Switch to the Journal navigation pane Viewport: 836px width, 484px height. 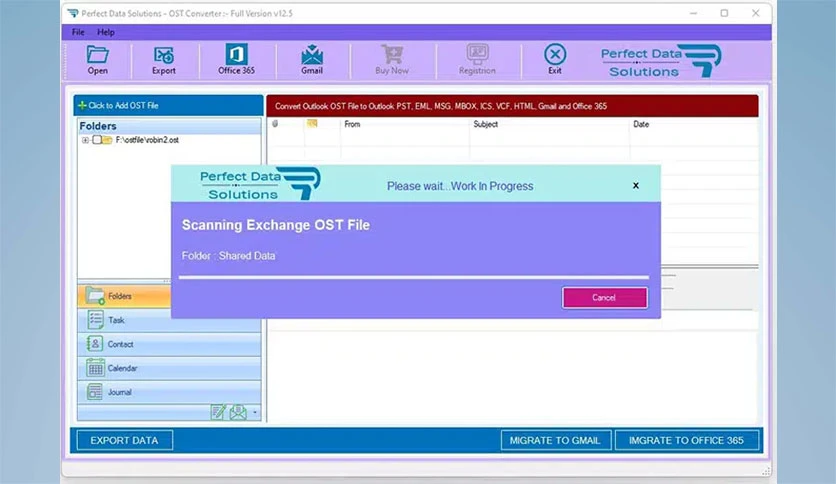click(x=169, y=392)
